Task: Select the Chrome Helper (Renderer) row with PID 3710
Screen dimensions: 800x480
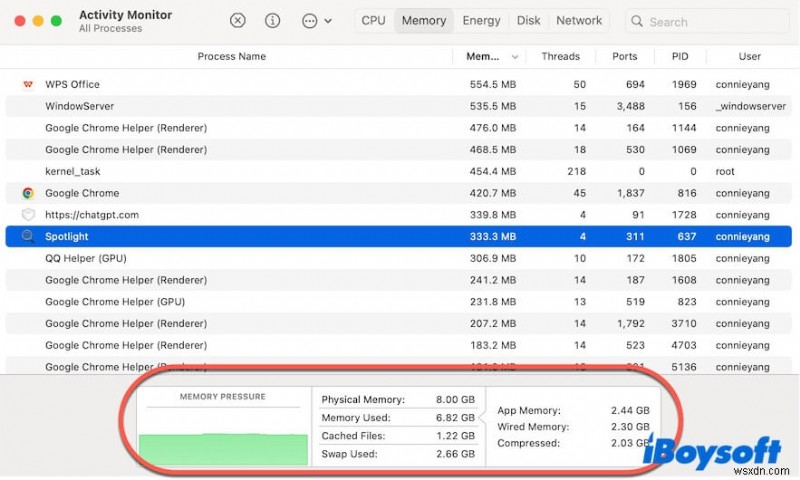Action: click(398, 323)
